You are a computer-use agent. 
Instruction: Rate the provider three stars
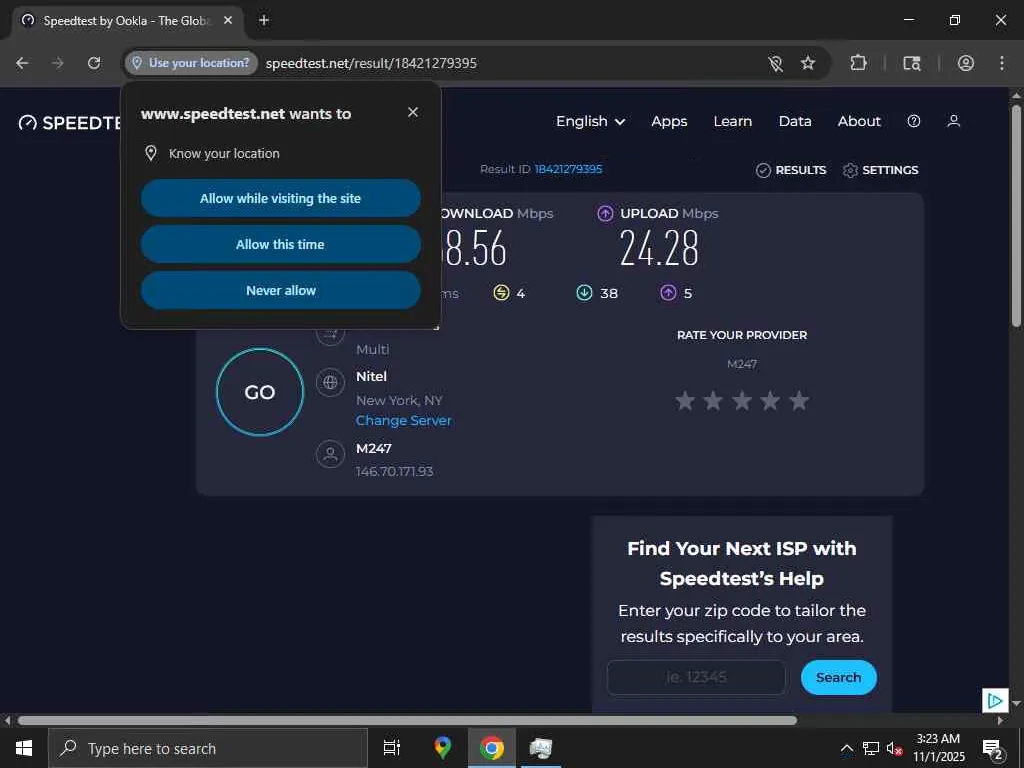pyautogui.click(x=742, y=400)
